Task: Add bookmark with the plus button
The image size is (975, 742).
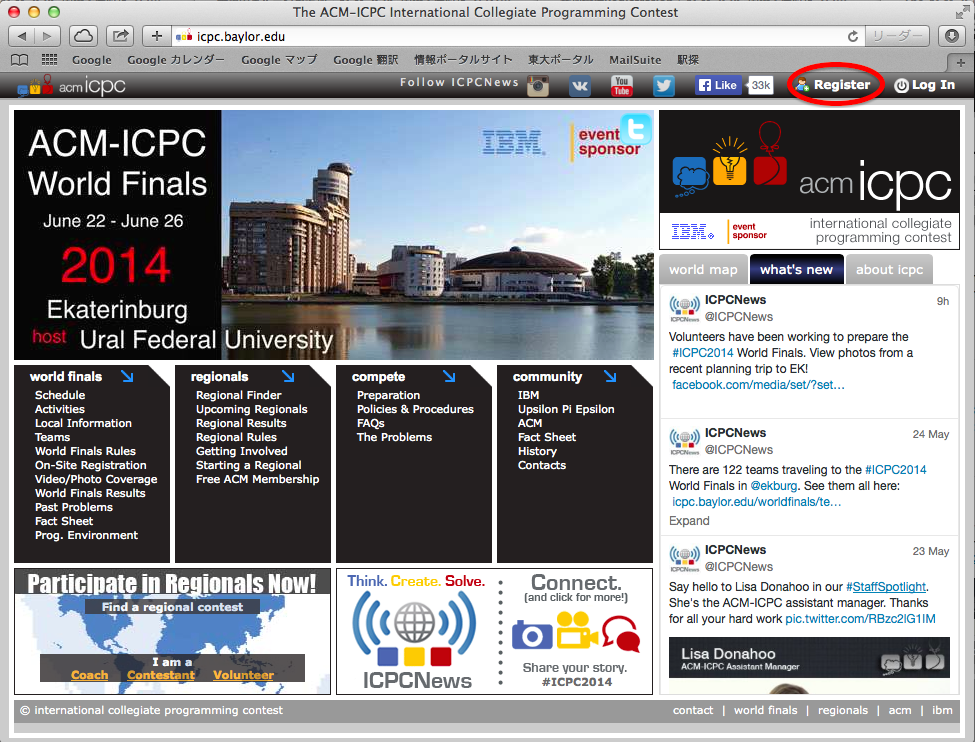Action: click(x=157, y=36)
